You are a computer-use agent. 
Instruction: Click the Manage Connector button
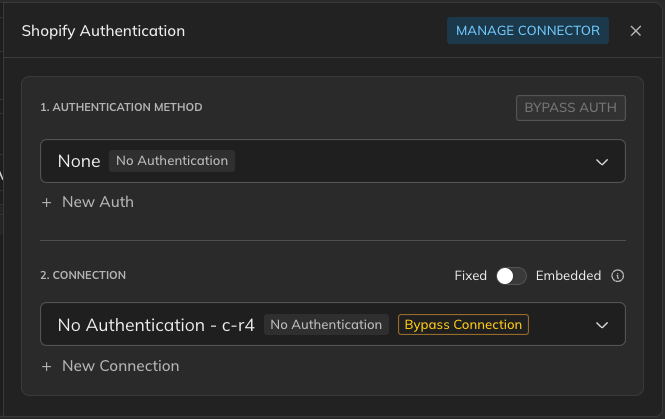click(x=527, y=31)
